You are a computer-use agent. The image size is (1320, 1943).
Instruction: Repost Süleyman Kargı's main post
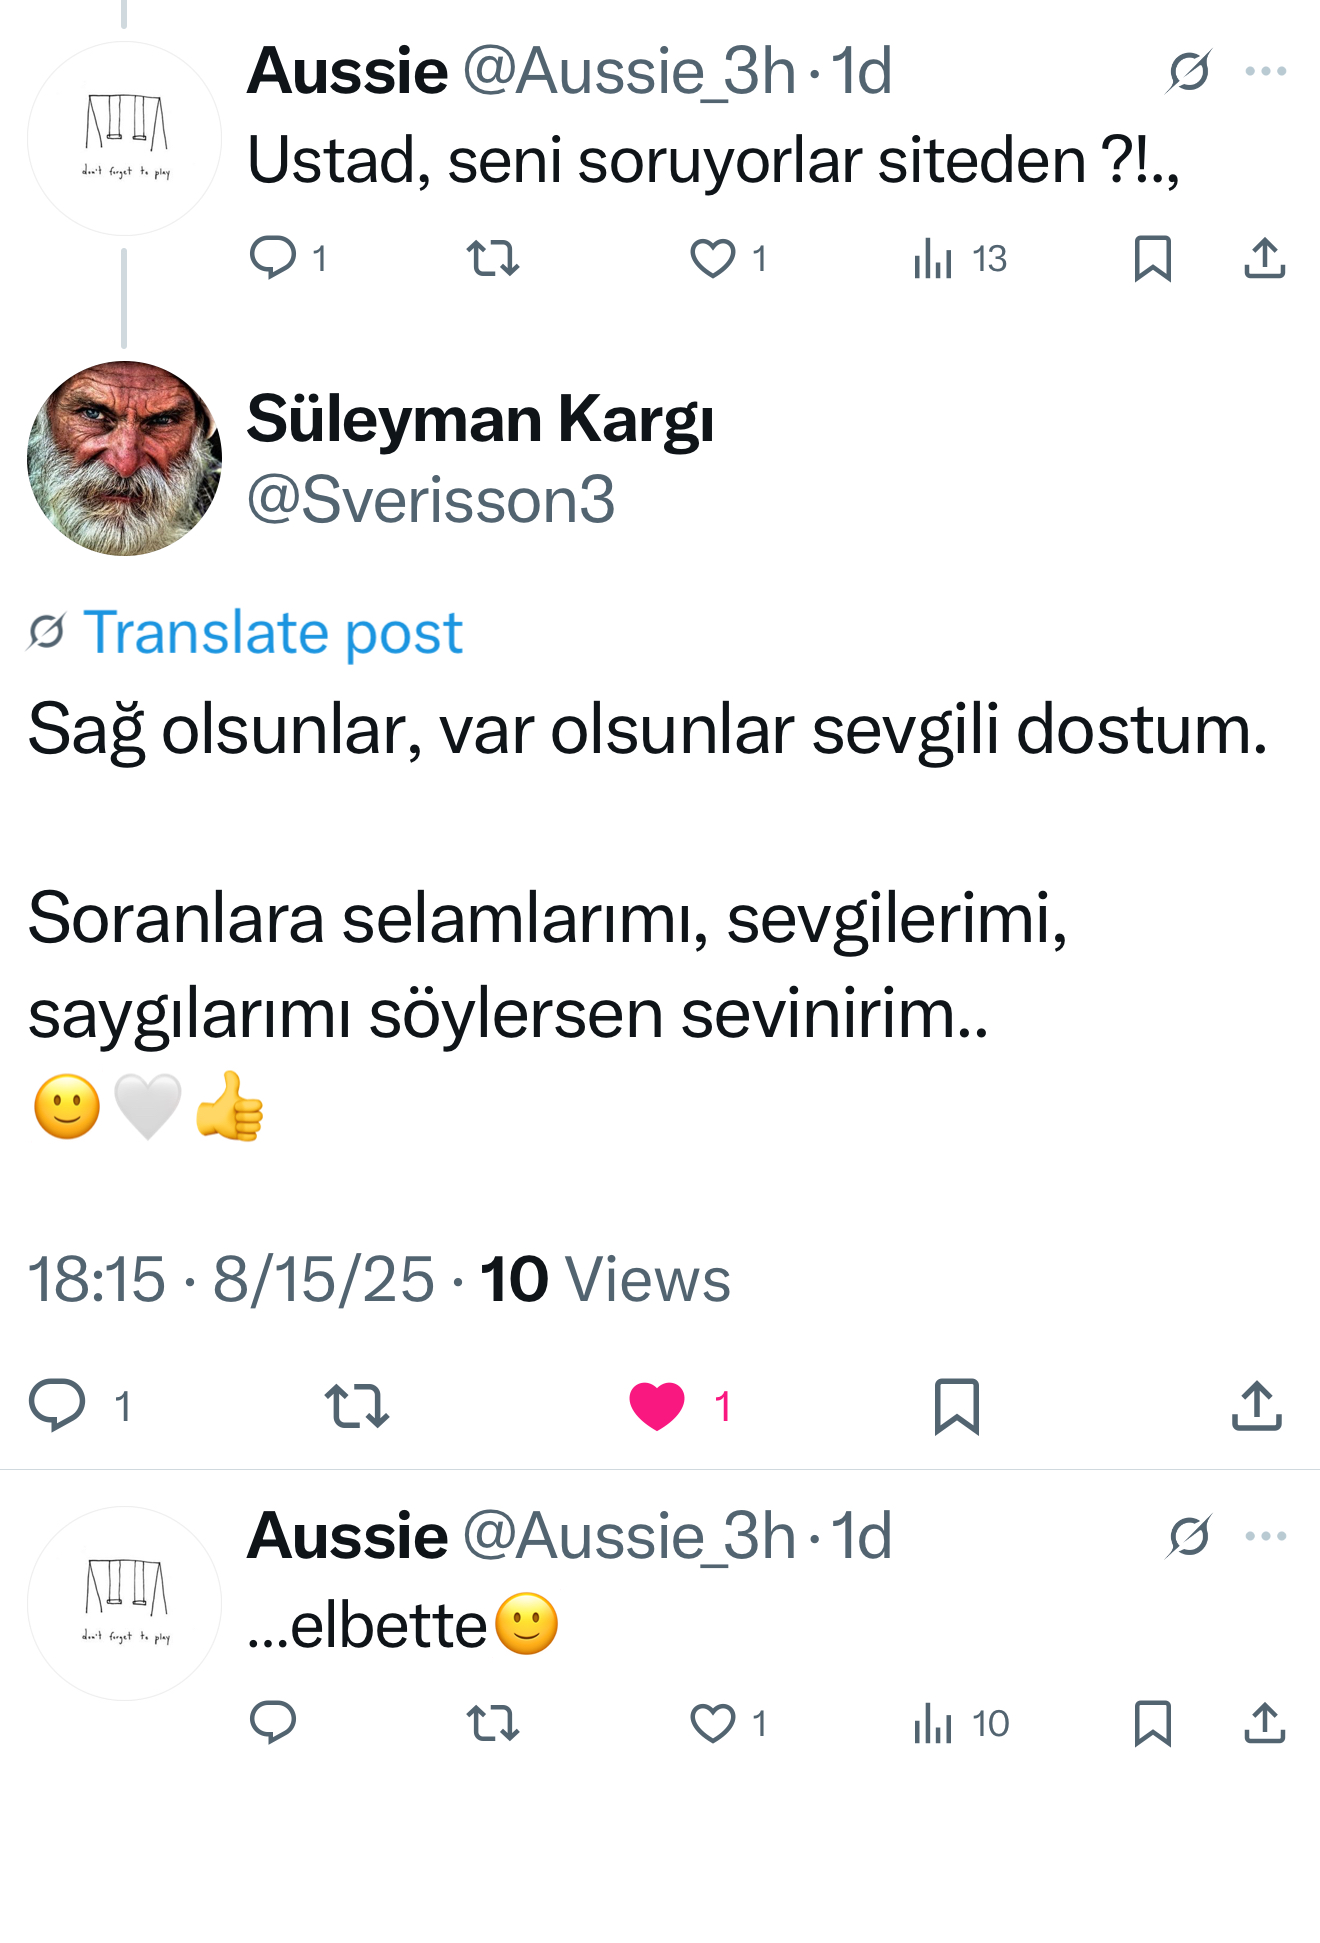(x=357, y=1405)
